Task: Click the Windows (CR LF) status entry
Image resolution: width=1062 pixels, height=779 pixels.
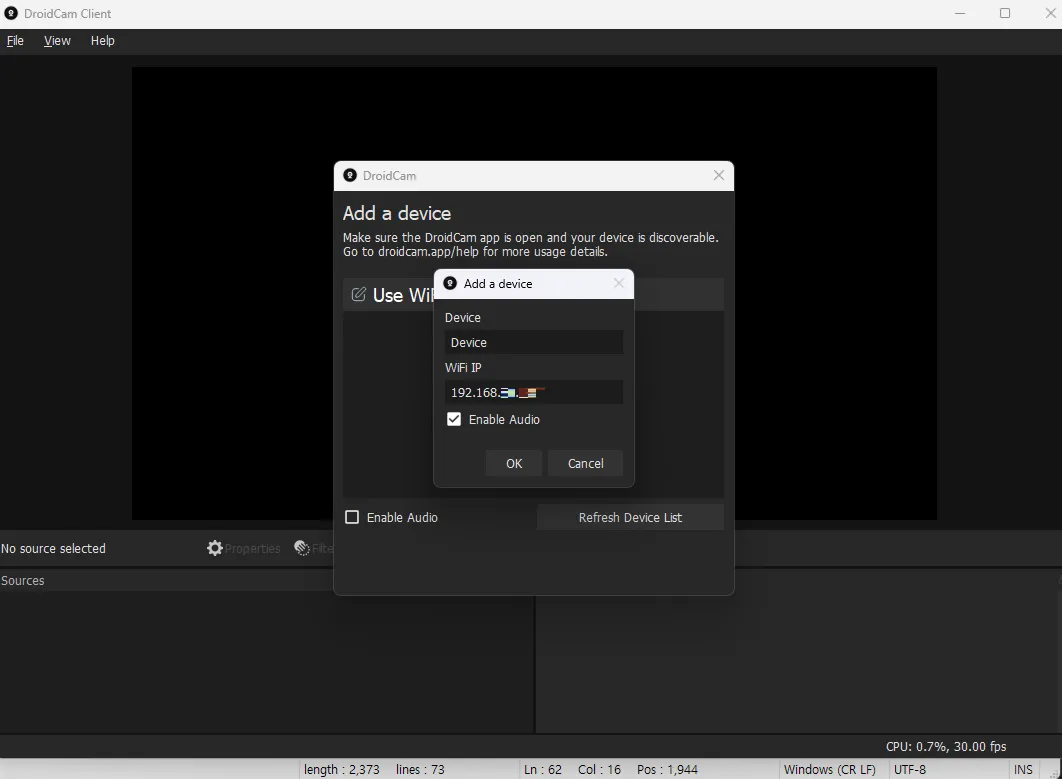Action: (x=830, y=770)
